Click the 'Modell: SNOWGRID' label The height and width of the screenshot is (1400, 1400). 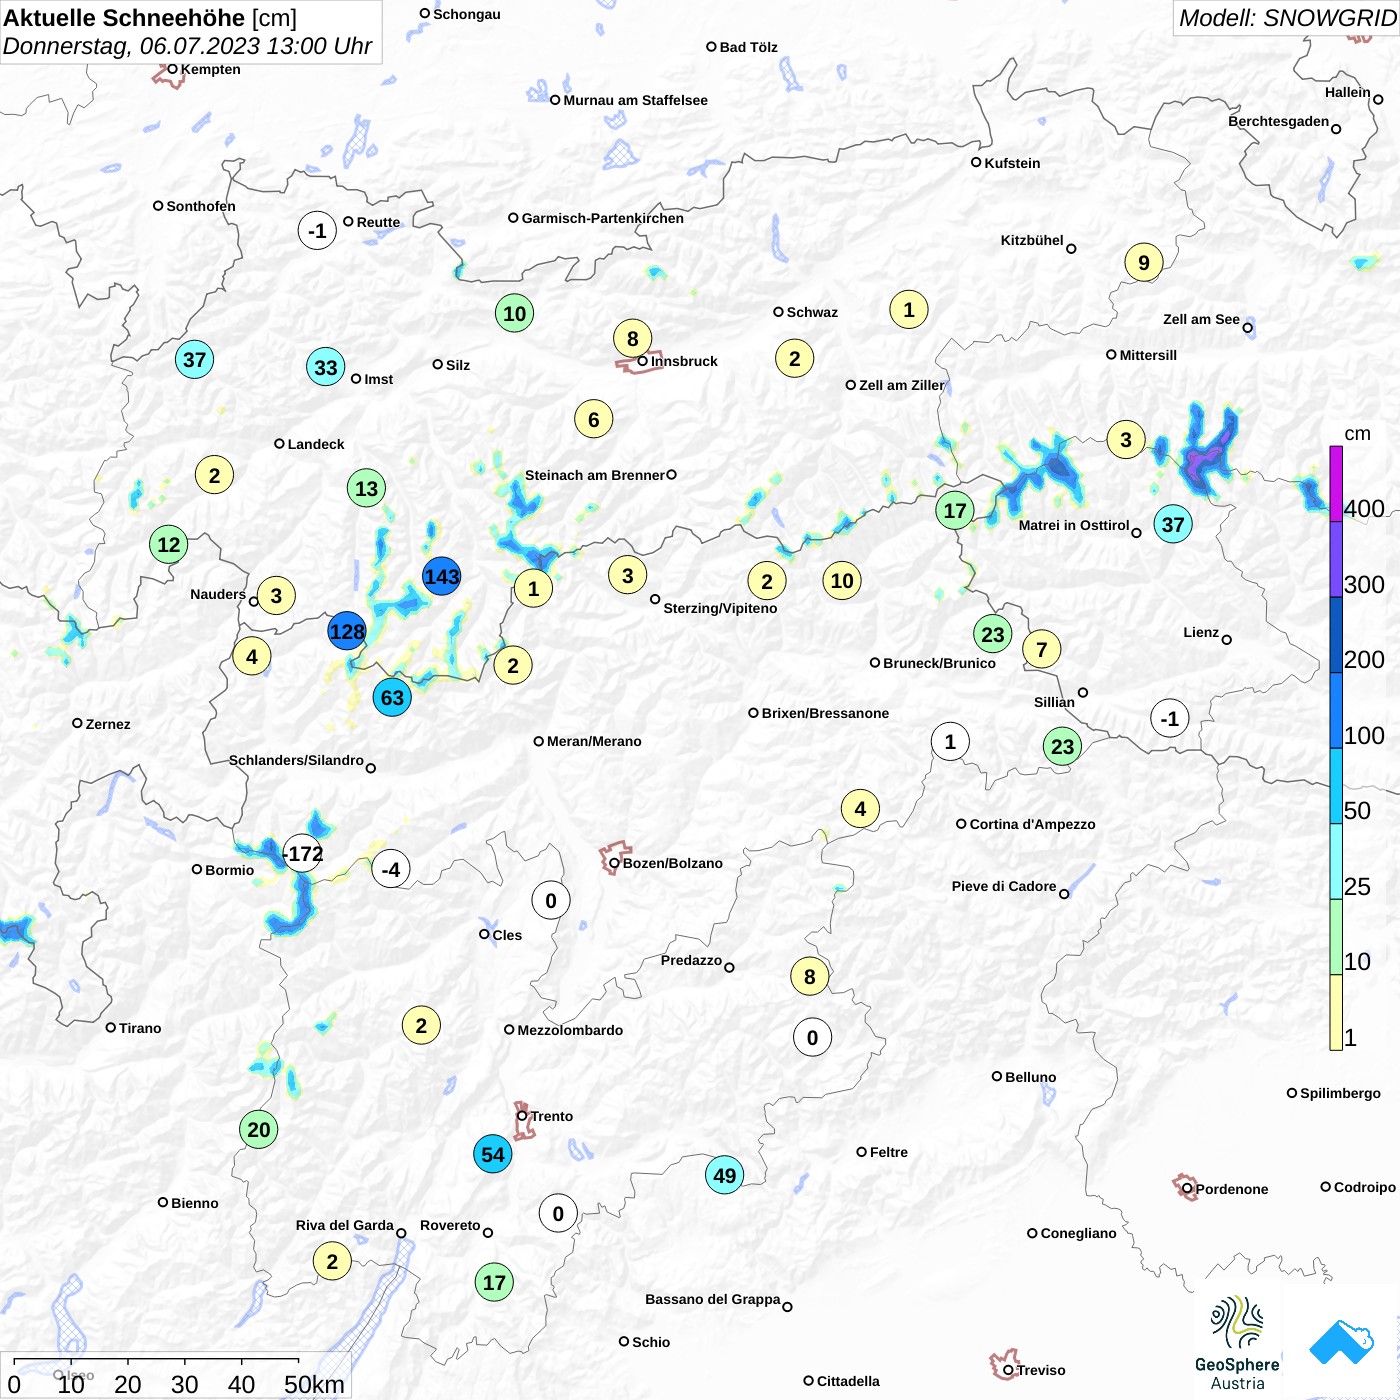1287,18
